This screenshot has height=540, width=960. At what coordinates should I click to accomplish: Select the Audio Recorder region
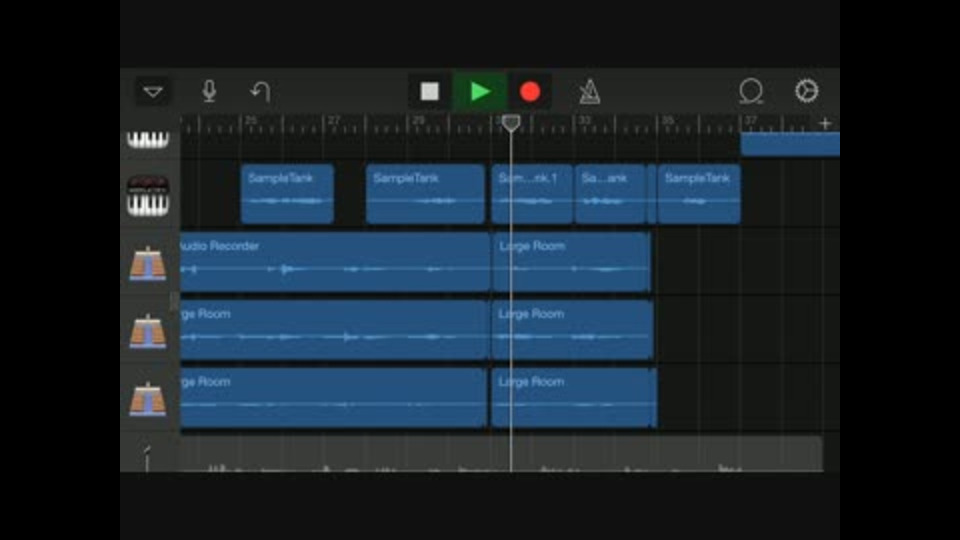click(x=335, y=261)
